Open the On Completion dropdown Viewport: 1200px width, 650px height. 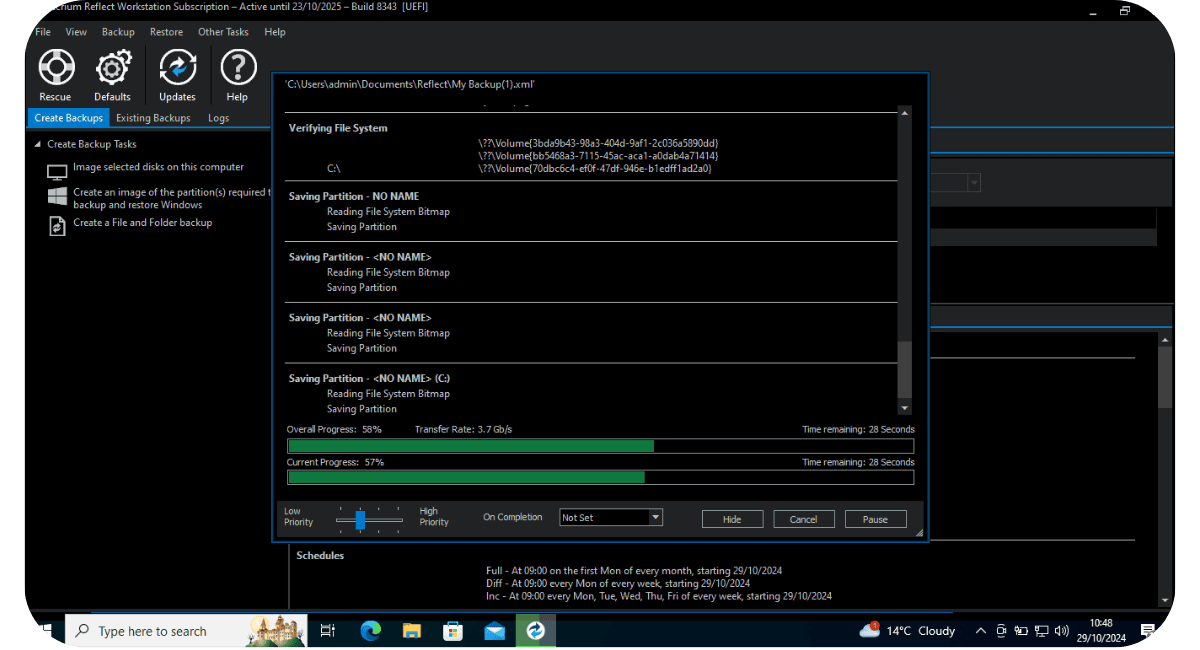pos(655,518)
